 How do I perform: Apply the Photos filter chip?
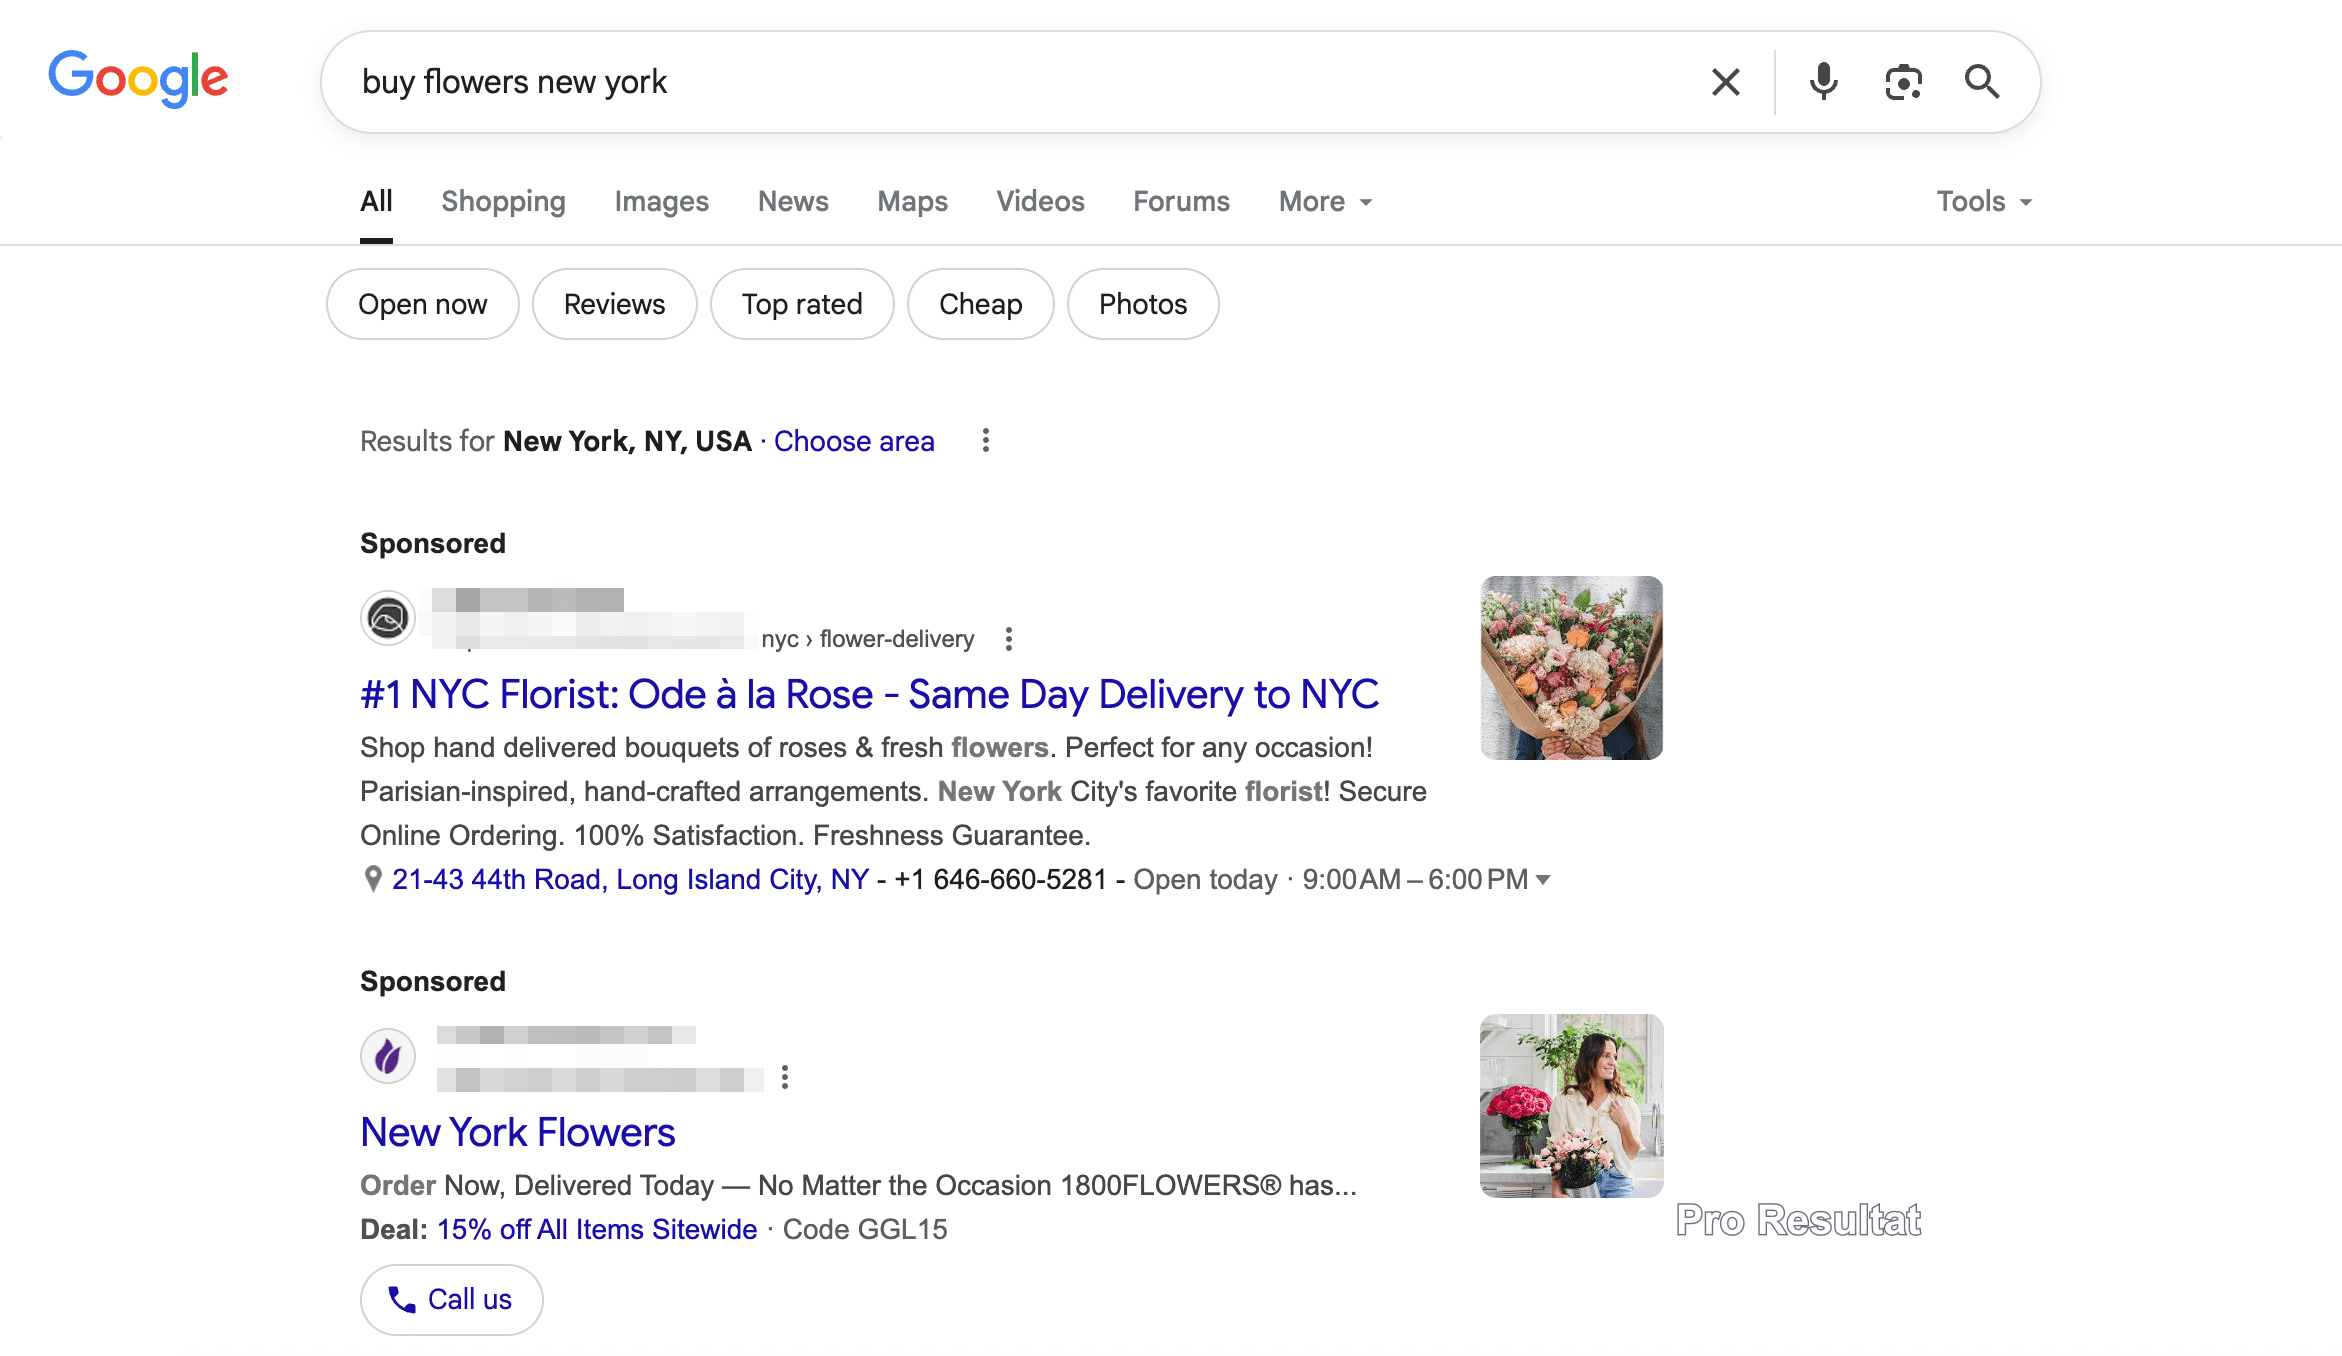pos(1143,304)
